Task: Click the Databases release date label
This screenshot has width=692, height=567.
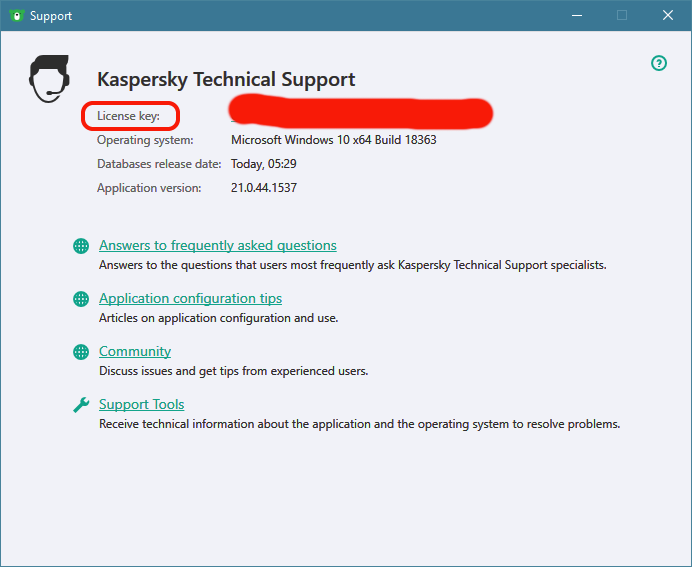Action: coord(159,164)
